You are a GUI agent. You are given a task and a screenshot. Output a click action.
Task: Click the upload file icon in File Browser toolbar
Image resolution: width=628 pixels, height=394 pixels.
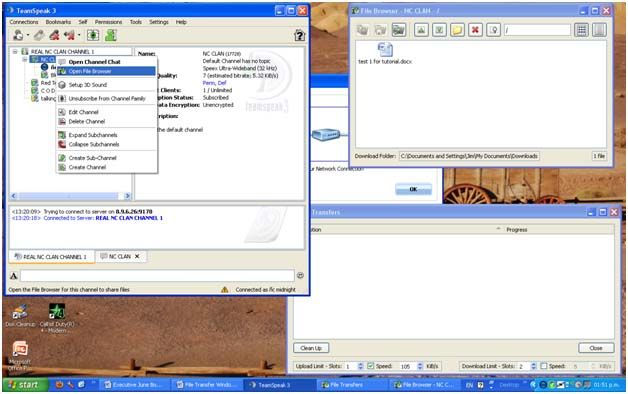coord(421,30)
